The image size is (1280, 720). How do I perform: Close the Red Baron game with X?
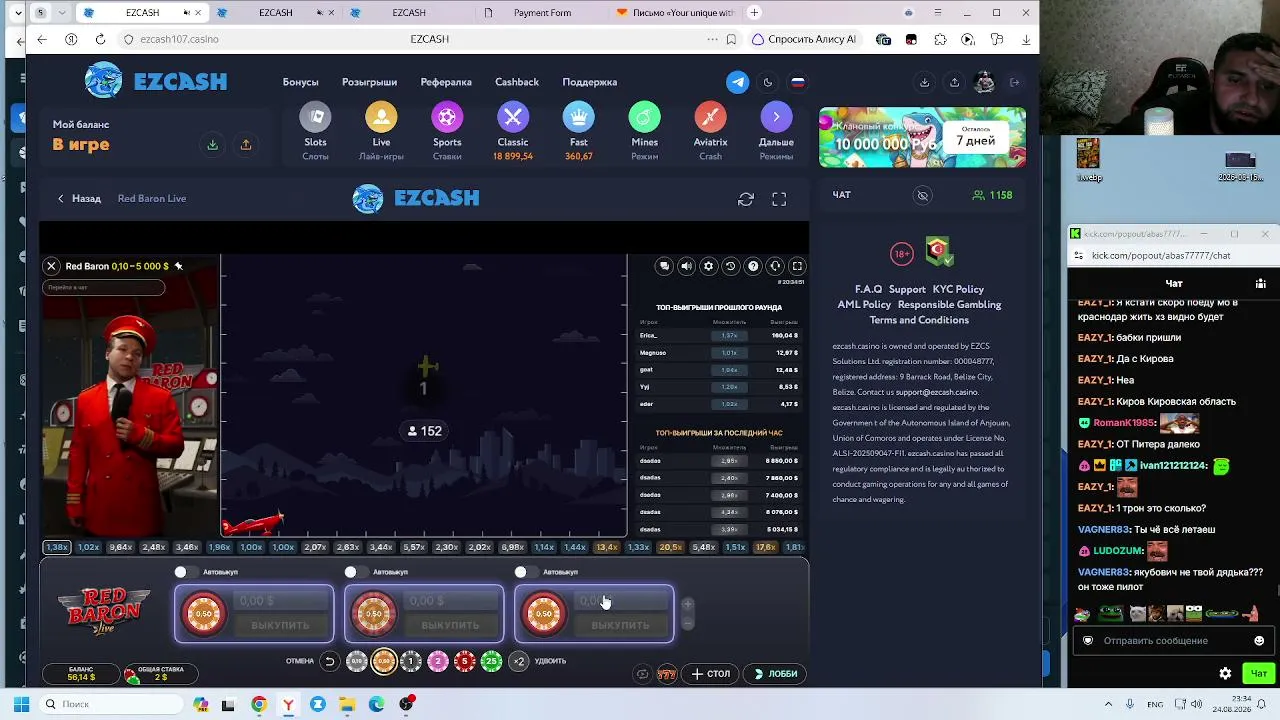(51, 266)
